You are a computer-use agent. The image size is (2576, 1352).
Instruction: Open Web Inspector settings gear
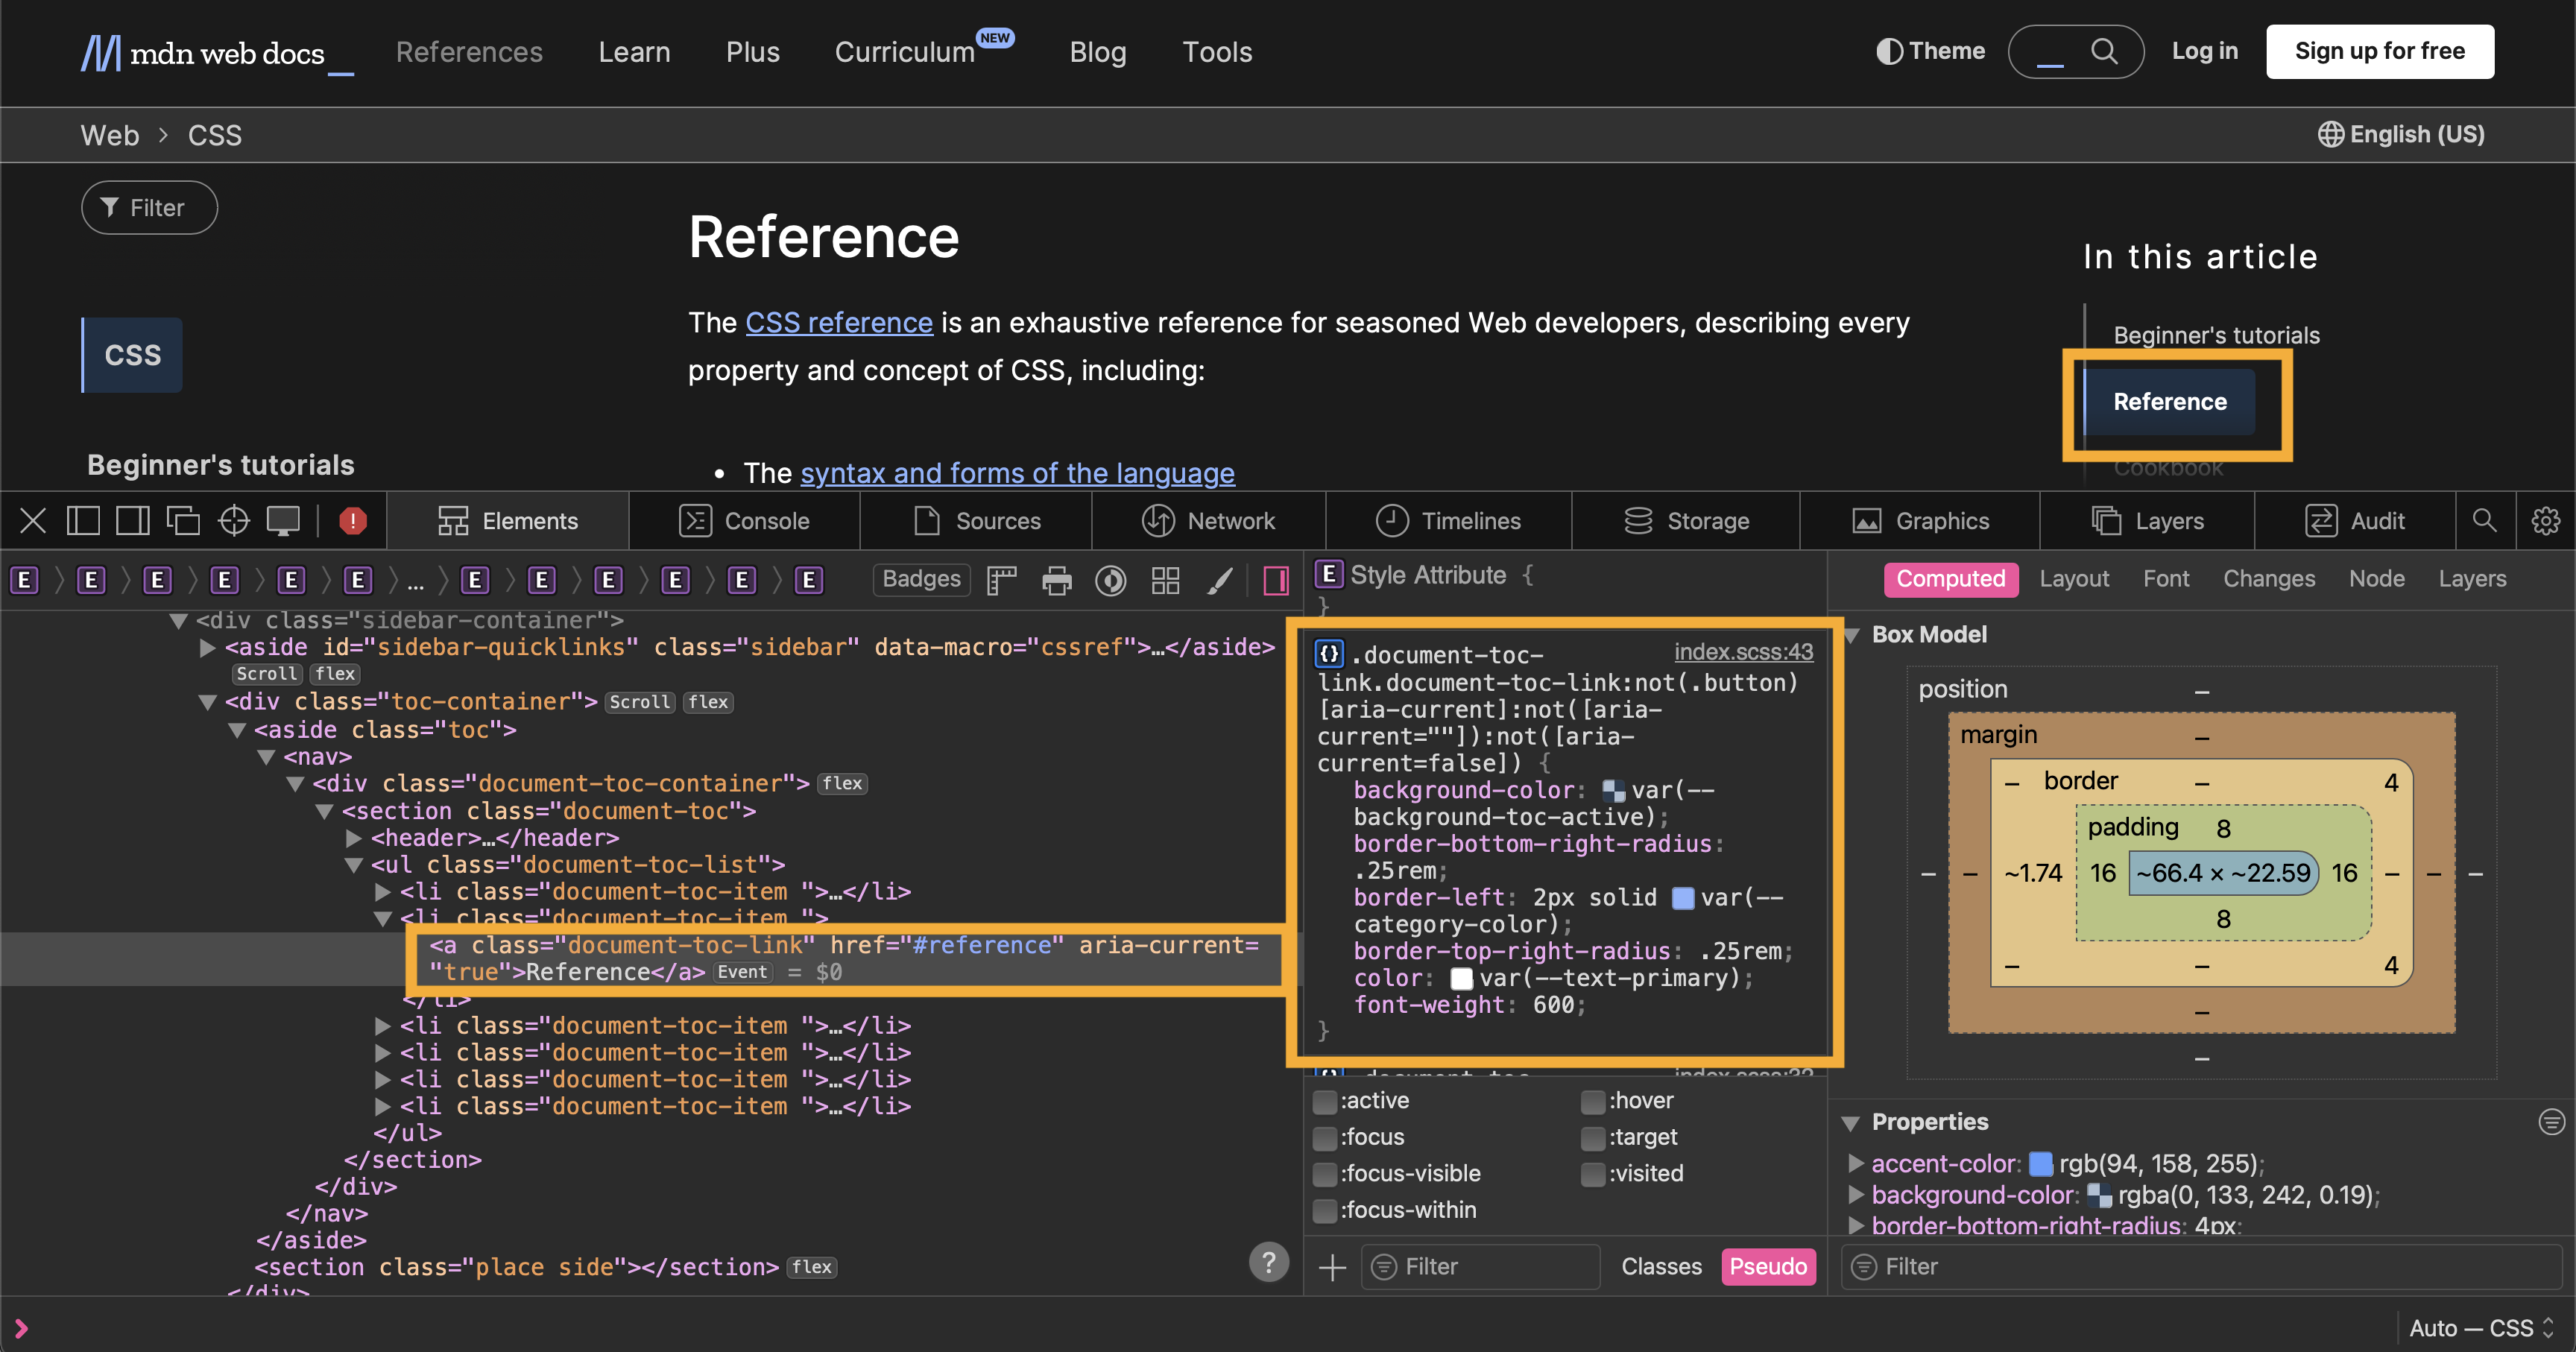coord(2546,520)
